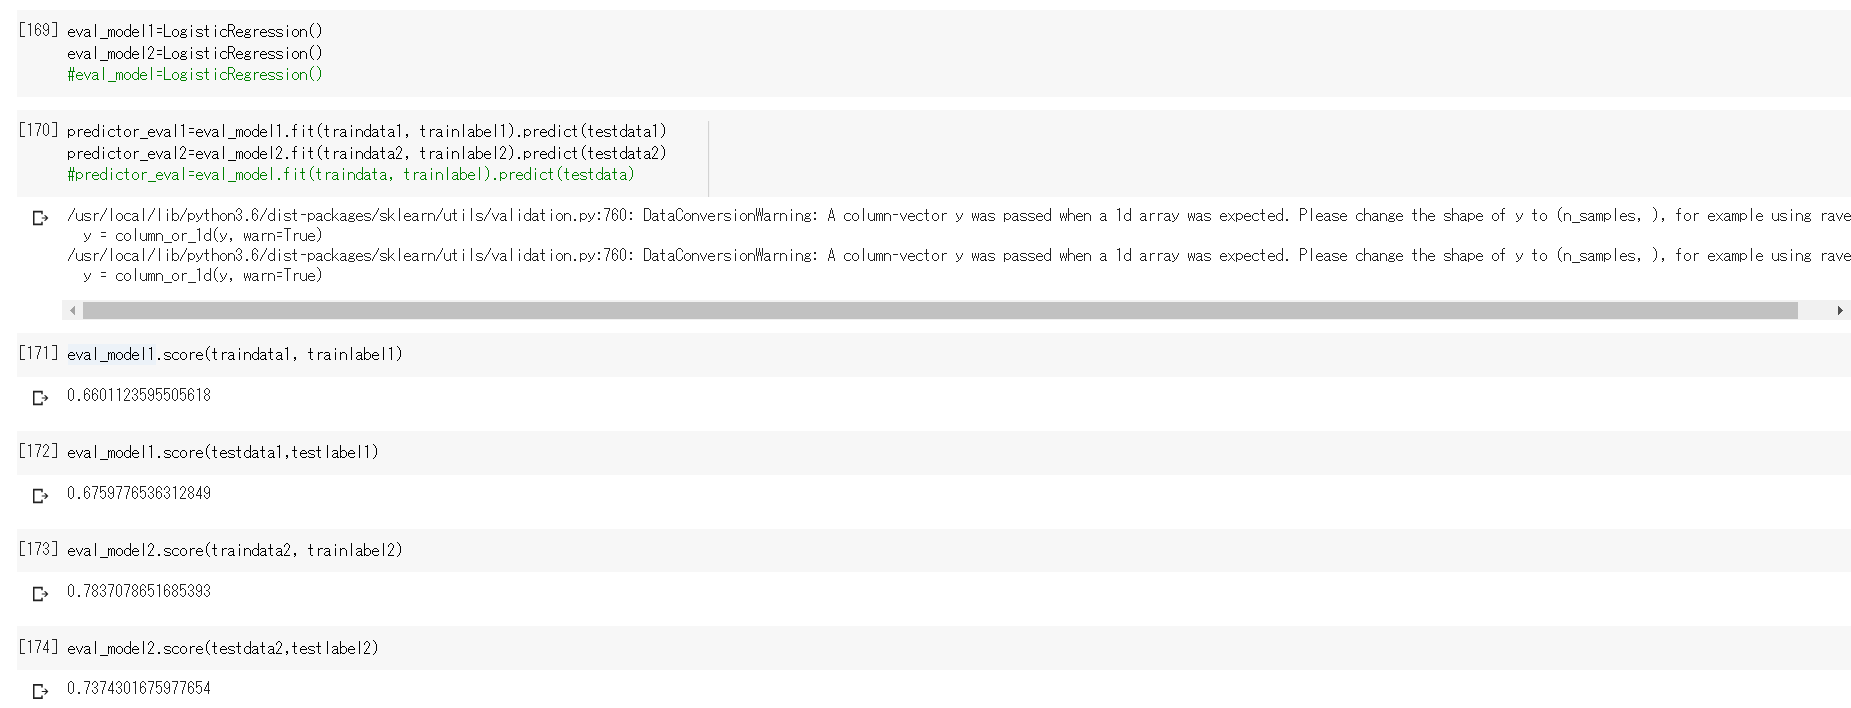This screenshot has width=1851, height=708.
Task: Click the horizontal scrollbar thumb in warning output
Action: [x=940, y=311]
